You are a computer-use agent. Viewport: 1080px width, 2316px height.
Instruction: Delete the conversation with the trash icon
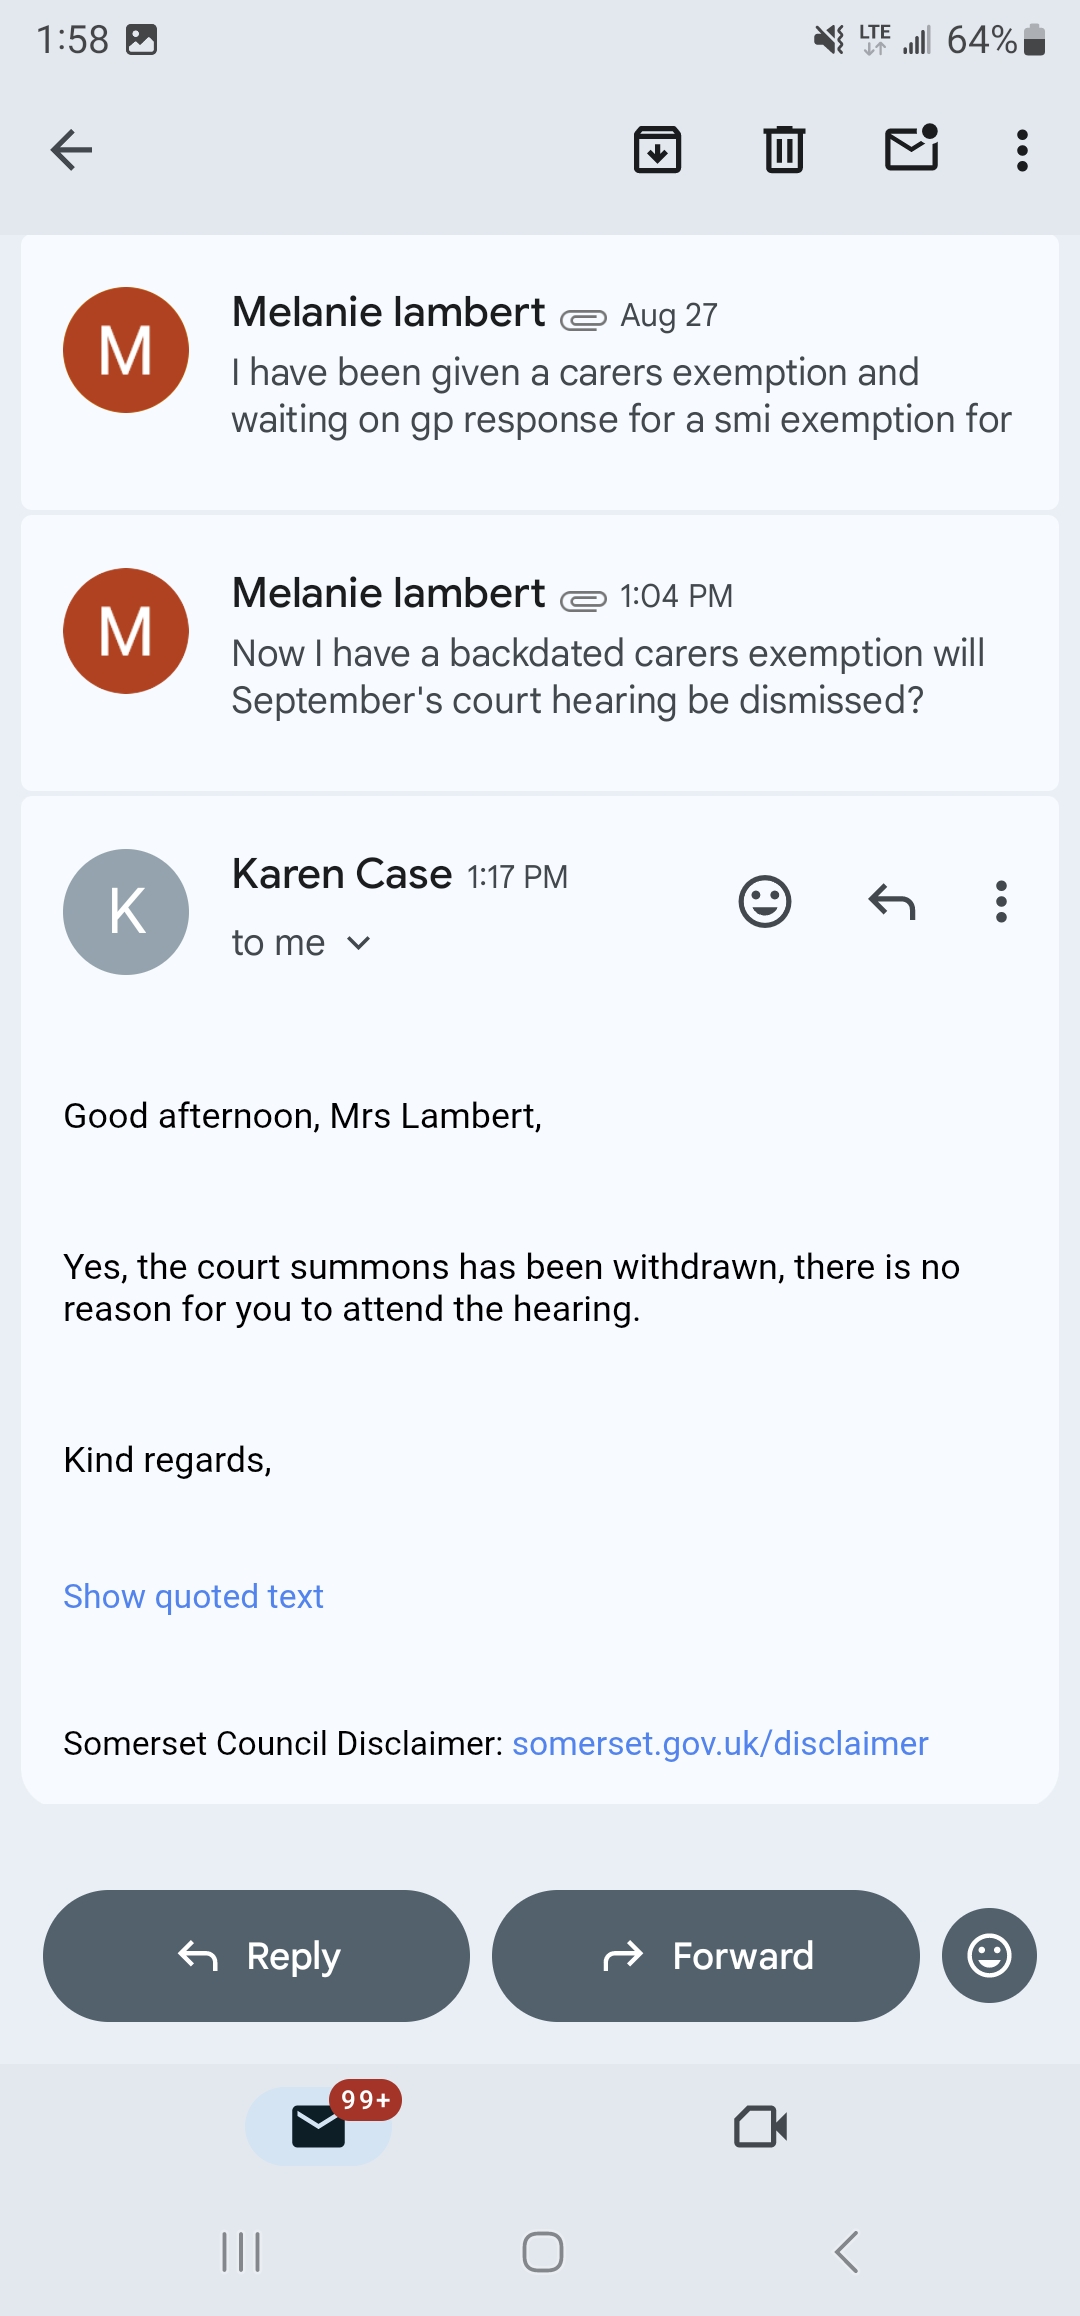point(784,151)
